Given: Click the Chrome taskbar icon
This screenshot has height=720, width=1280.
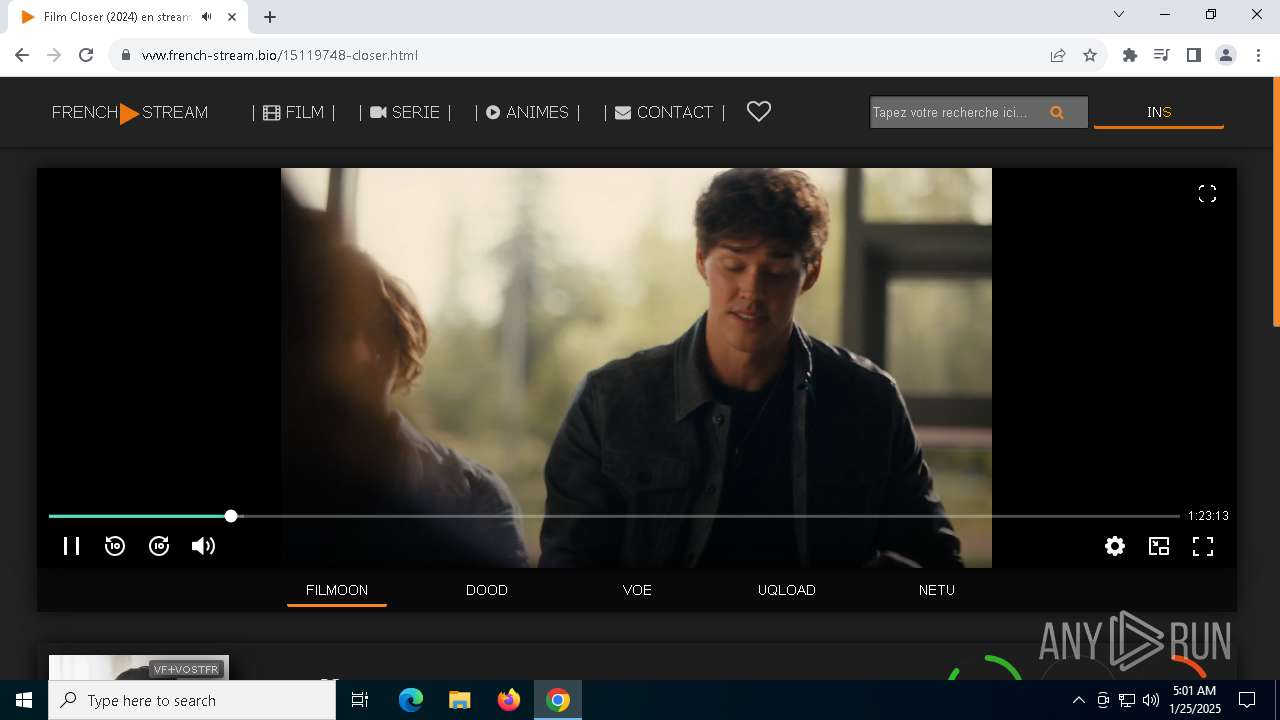Looking at the screenshot, I should (558, 700).
